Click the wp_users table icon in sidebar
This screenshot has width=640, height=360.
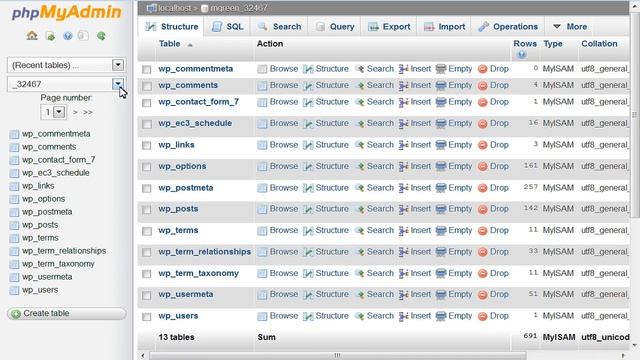click(14, 290)
